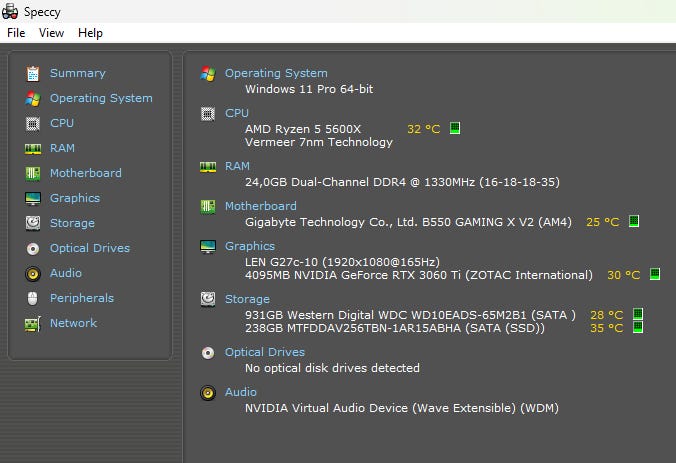Click the Network icon in sidebar

coord(33,323)
